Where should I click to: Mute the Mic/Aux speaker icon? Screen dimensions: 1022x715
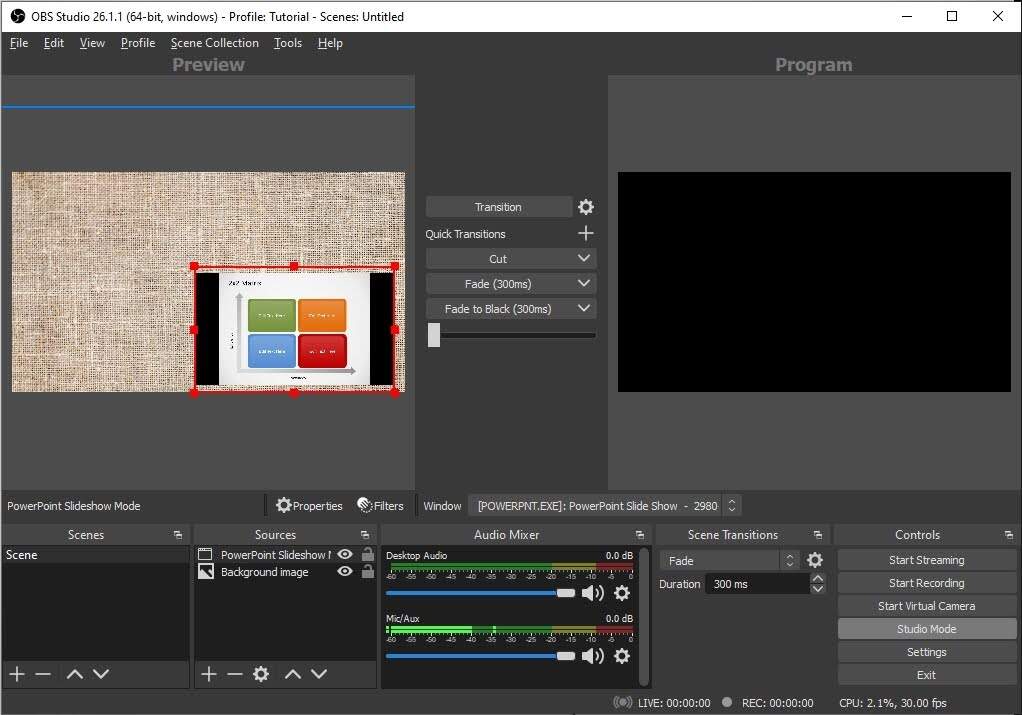coord(592,656)
